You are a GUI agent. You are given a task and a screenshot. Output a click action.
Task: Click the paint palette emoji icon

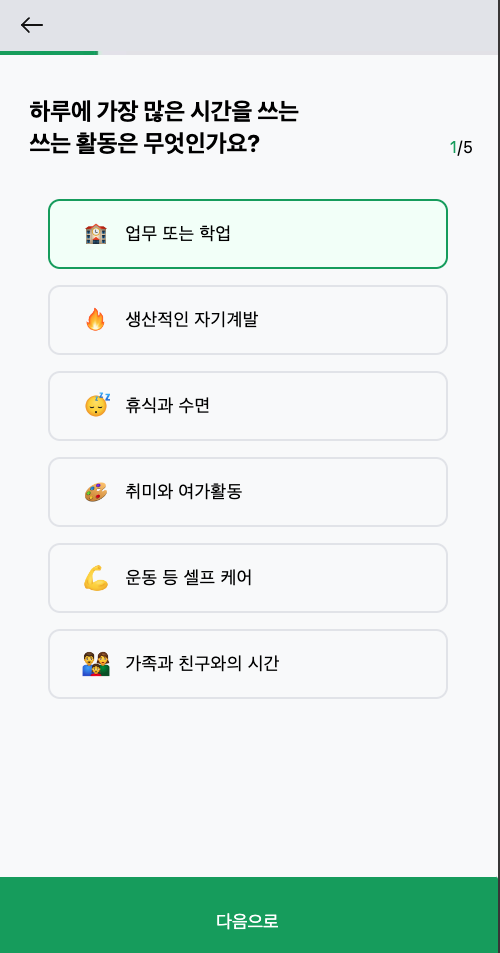click(x=96, y=492)
